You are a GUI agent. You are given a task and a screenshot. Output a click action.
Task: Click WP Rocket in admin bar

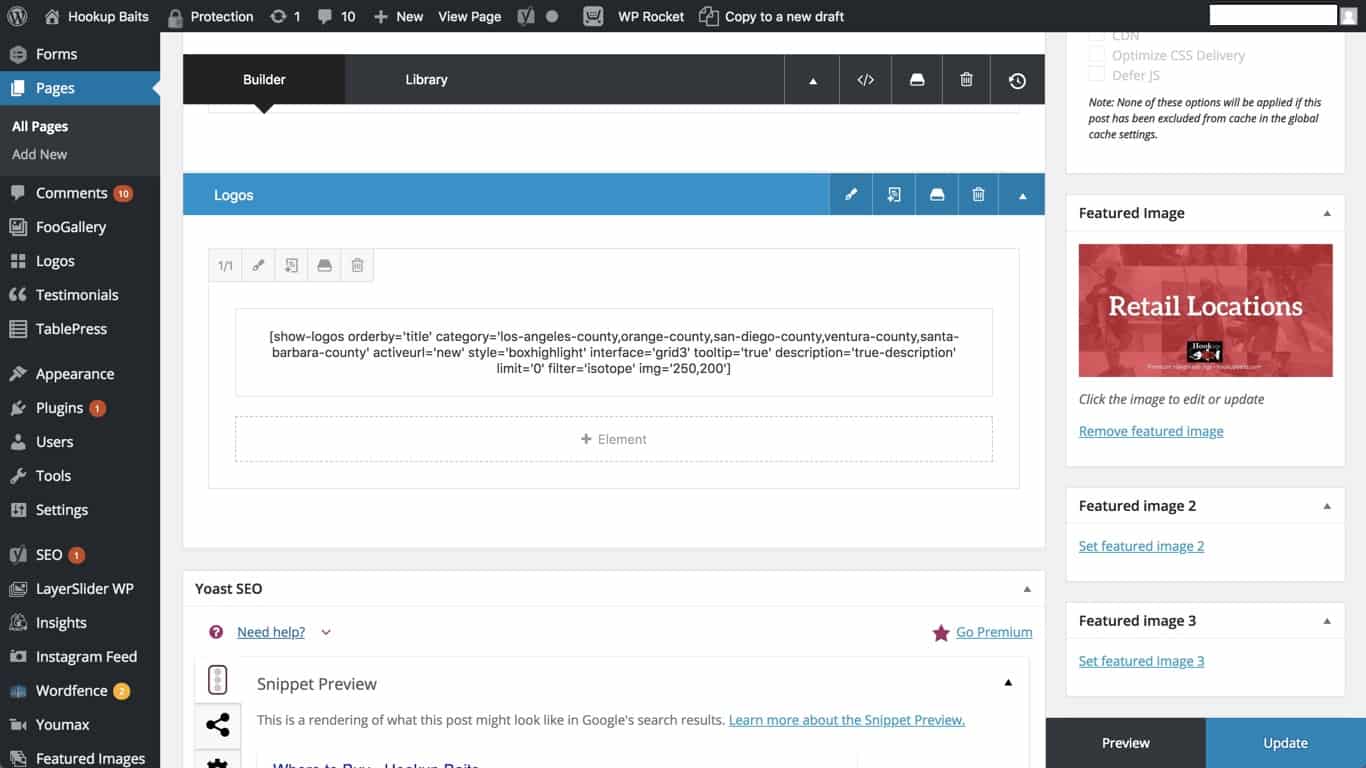point(651,16)
